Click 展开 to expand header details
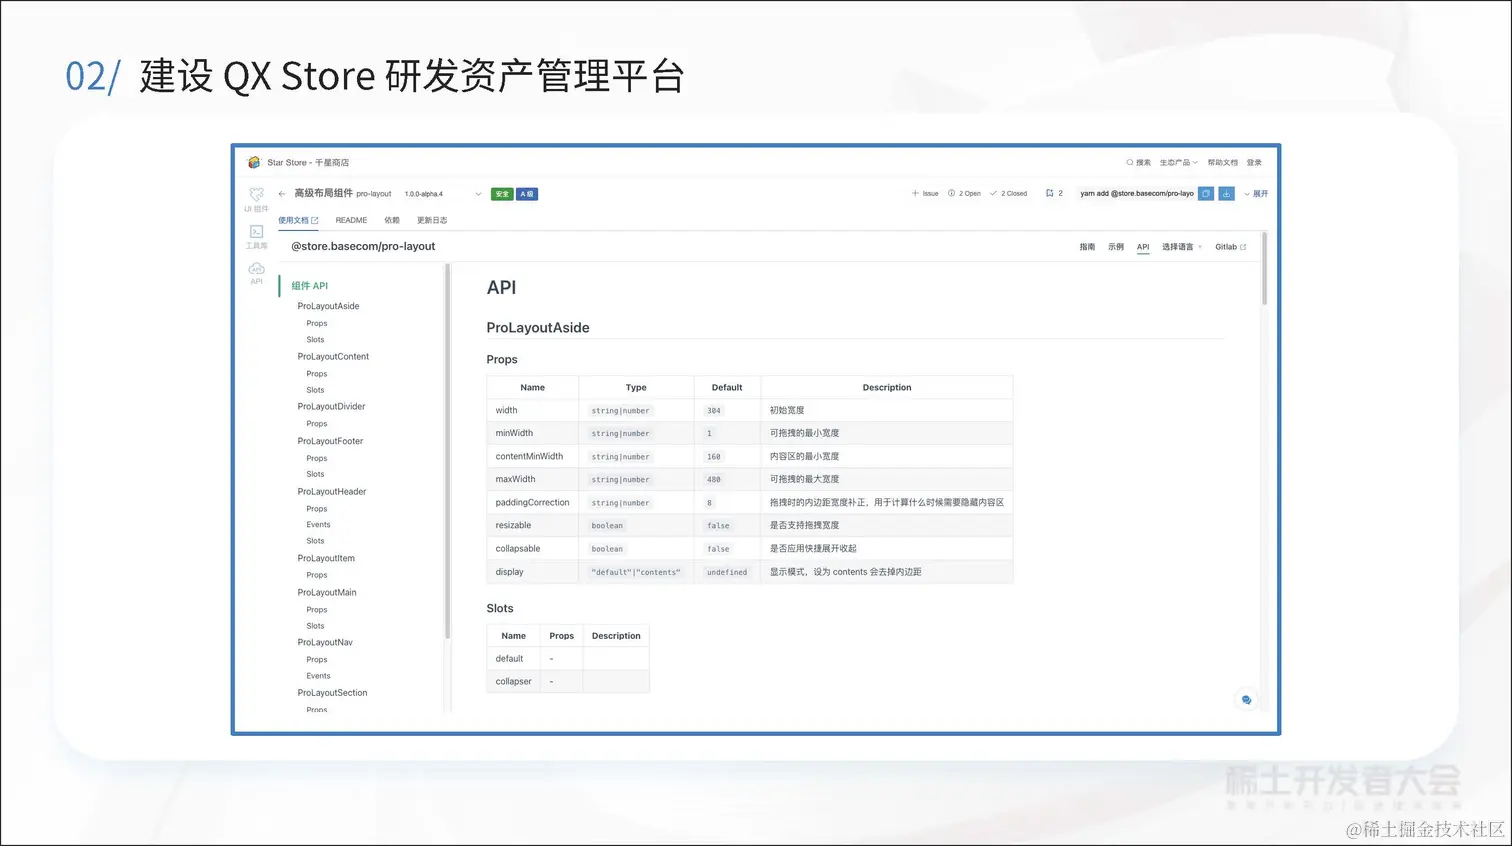1512x846 pixels. point(1256,194)
